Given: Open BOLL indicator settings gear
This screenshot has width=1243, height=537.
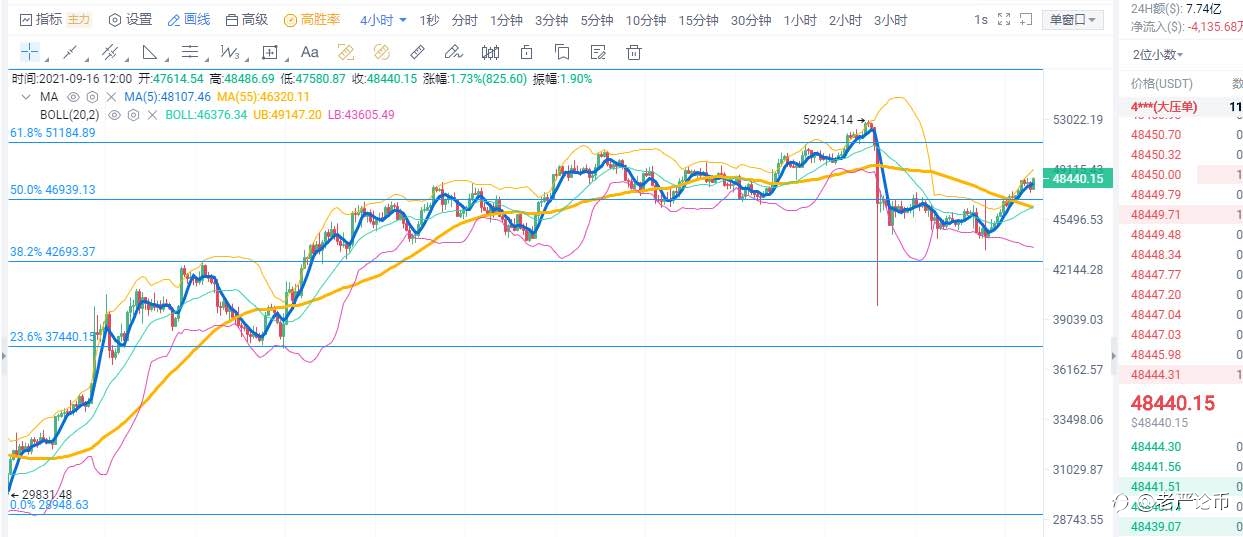Looking at the screenshot, I should [134, 115].
